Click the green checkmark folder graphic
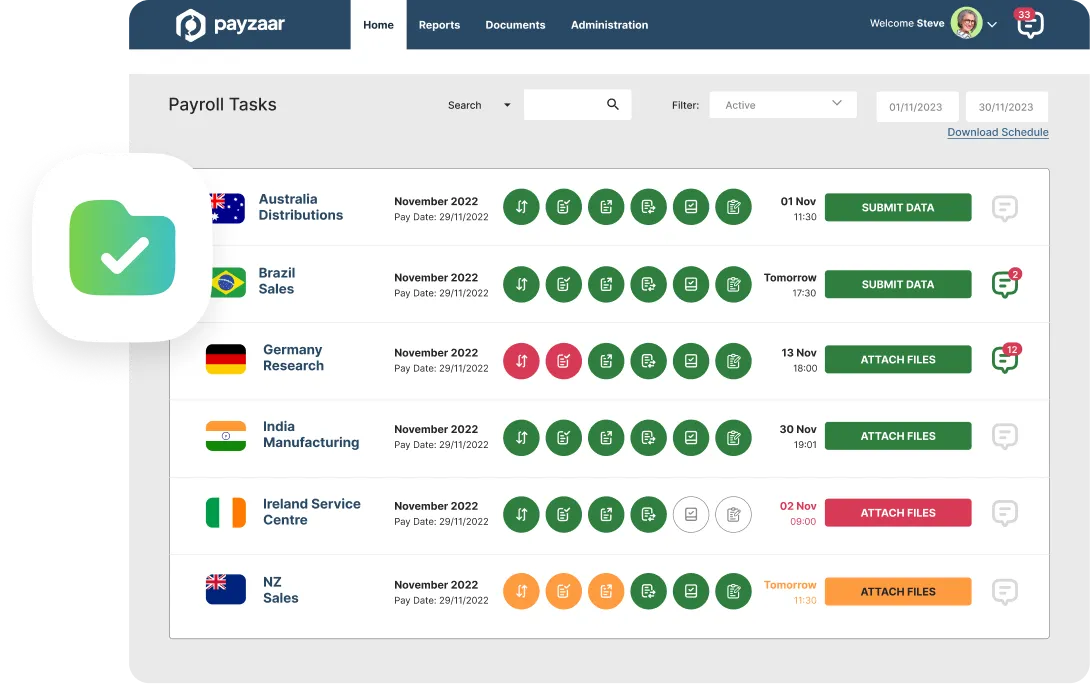This screenshot has height=684, width=1090. pyautogui.click(x=121, y=246)
